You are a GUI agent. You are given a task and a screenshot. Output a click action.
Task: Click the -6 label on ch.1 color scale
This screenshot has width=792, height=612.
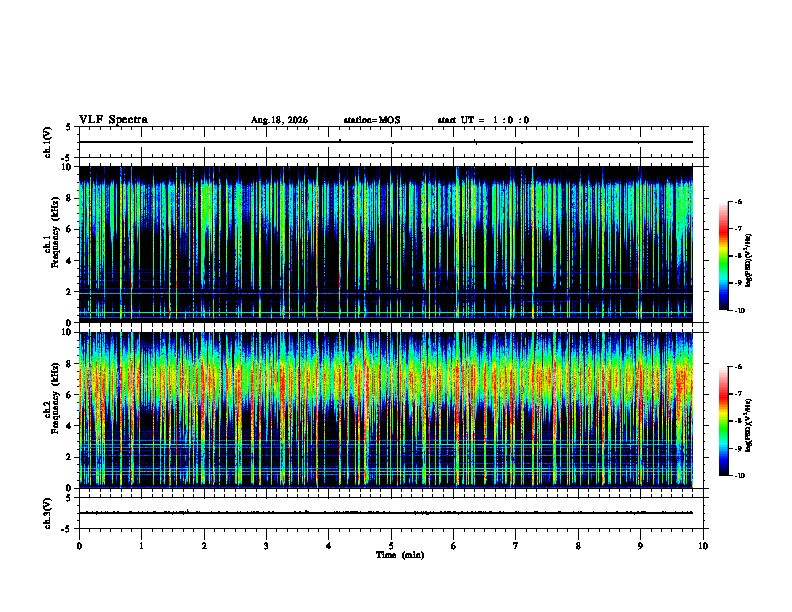click(738, 201)
